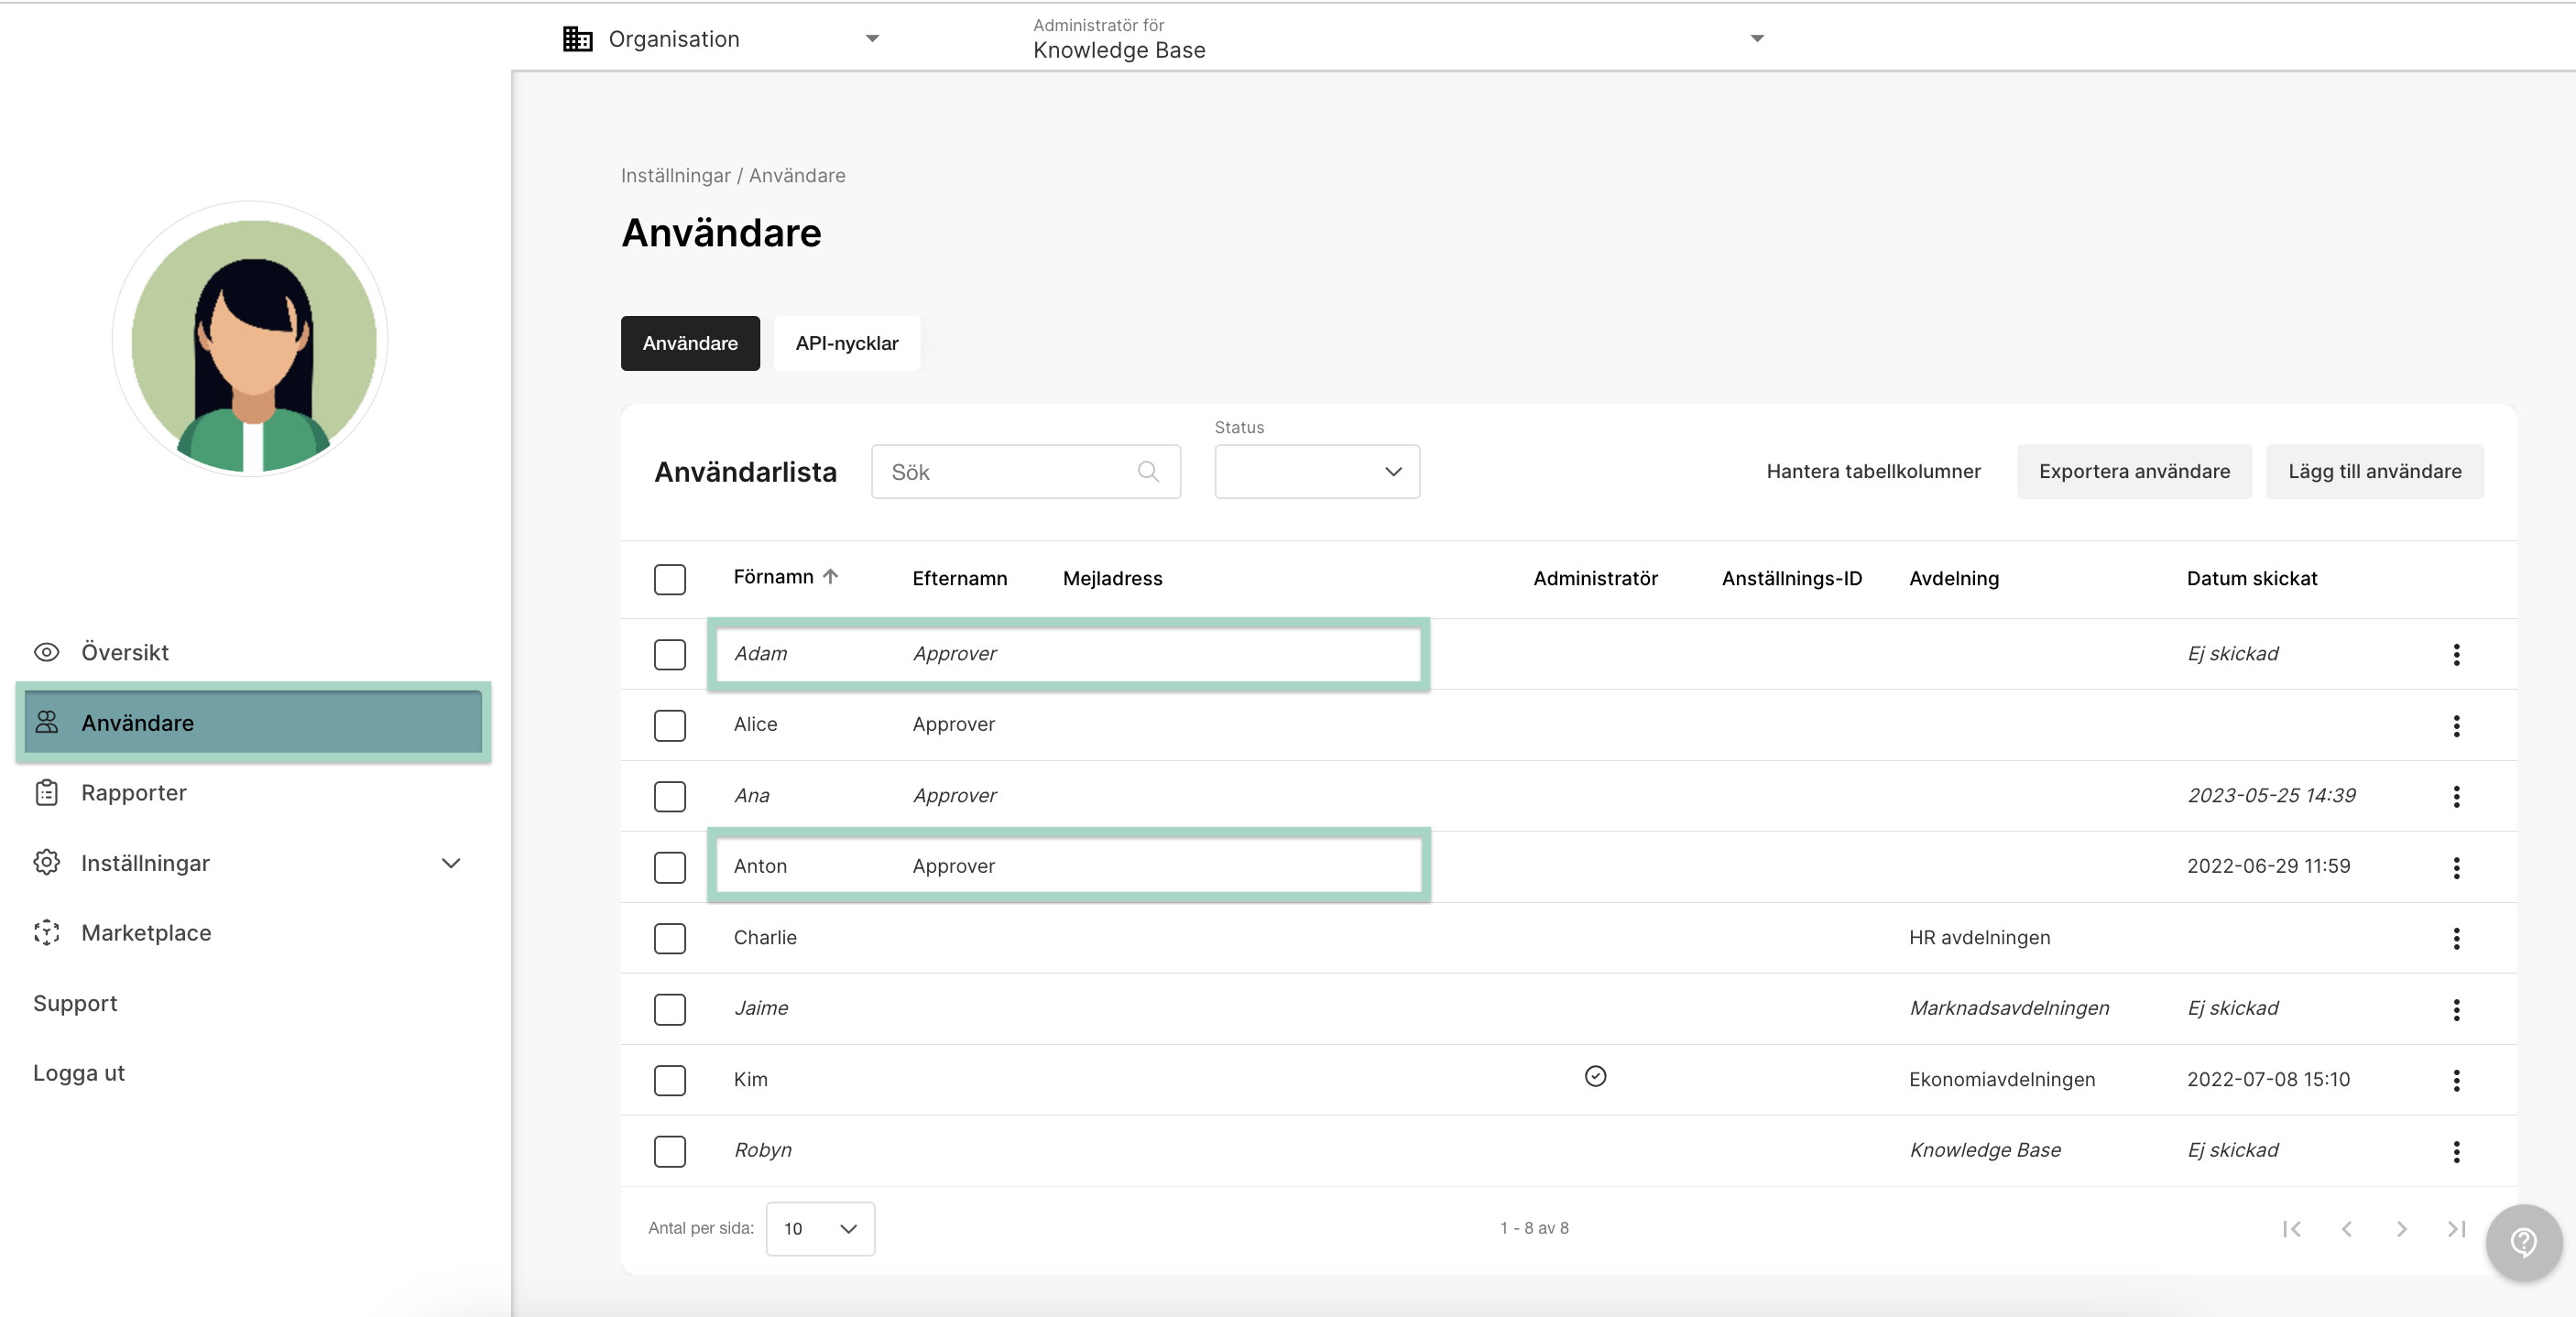The image size is (2576, 1317).
Task: Open the Organisation dropdown
Action: (722, 38)
